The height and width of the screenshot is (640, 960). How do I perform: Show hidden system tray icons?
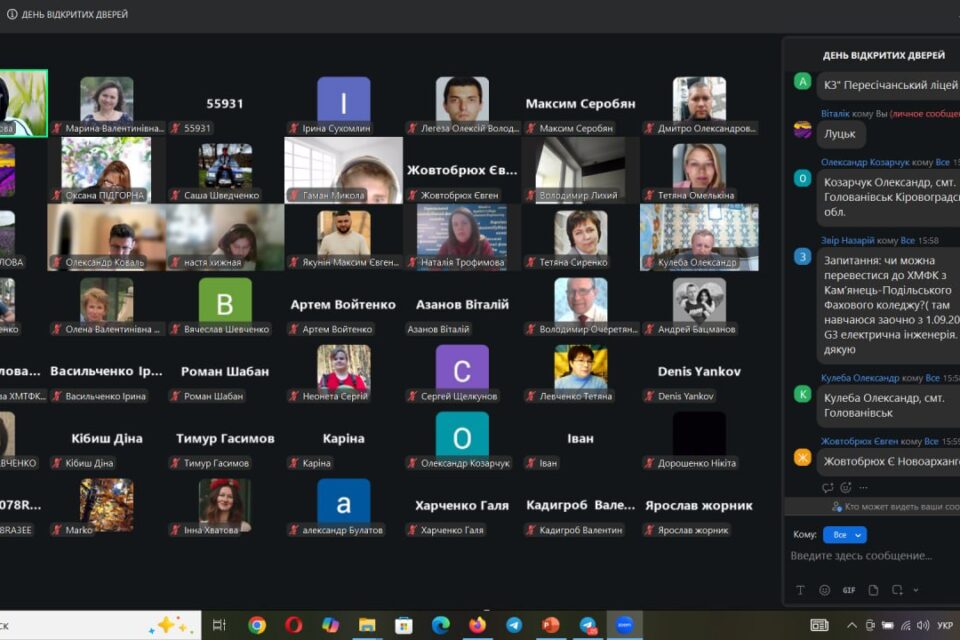[852, 625]
